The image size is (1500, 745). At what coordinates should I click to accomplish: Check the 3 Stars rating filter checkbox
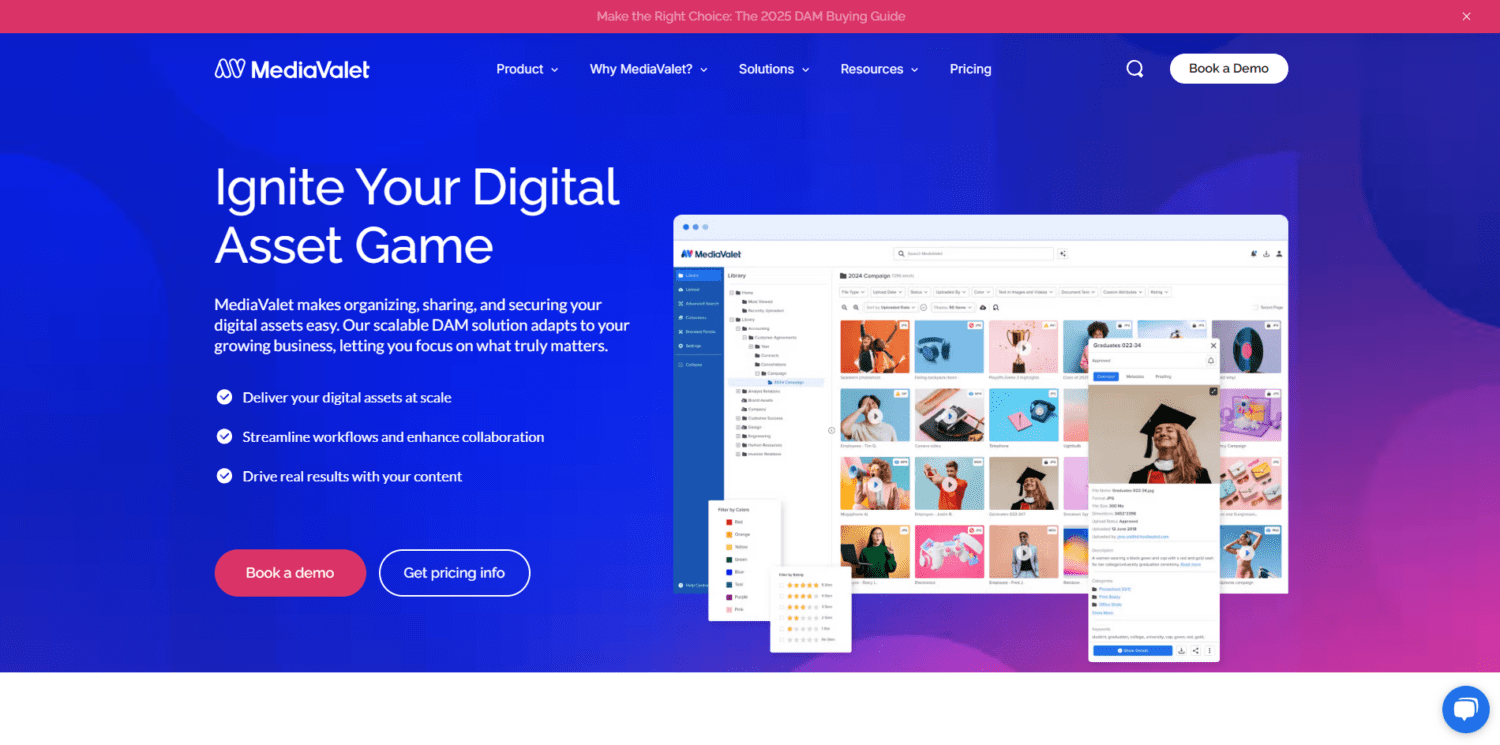tap(782, 607)
